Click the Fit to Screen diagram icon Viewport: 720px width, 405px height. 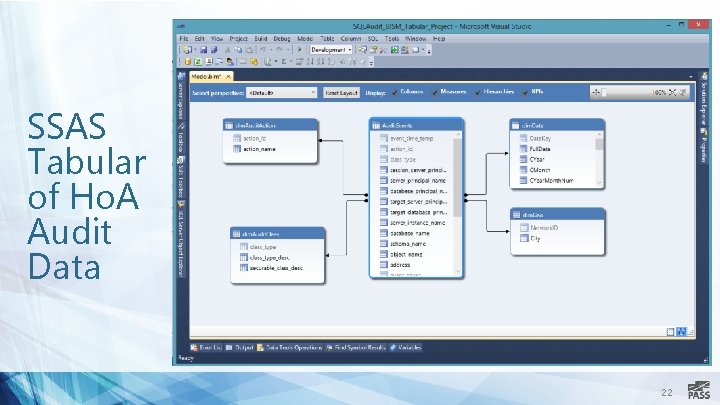click(x=672, y=92)
